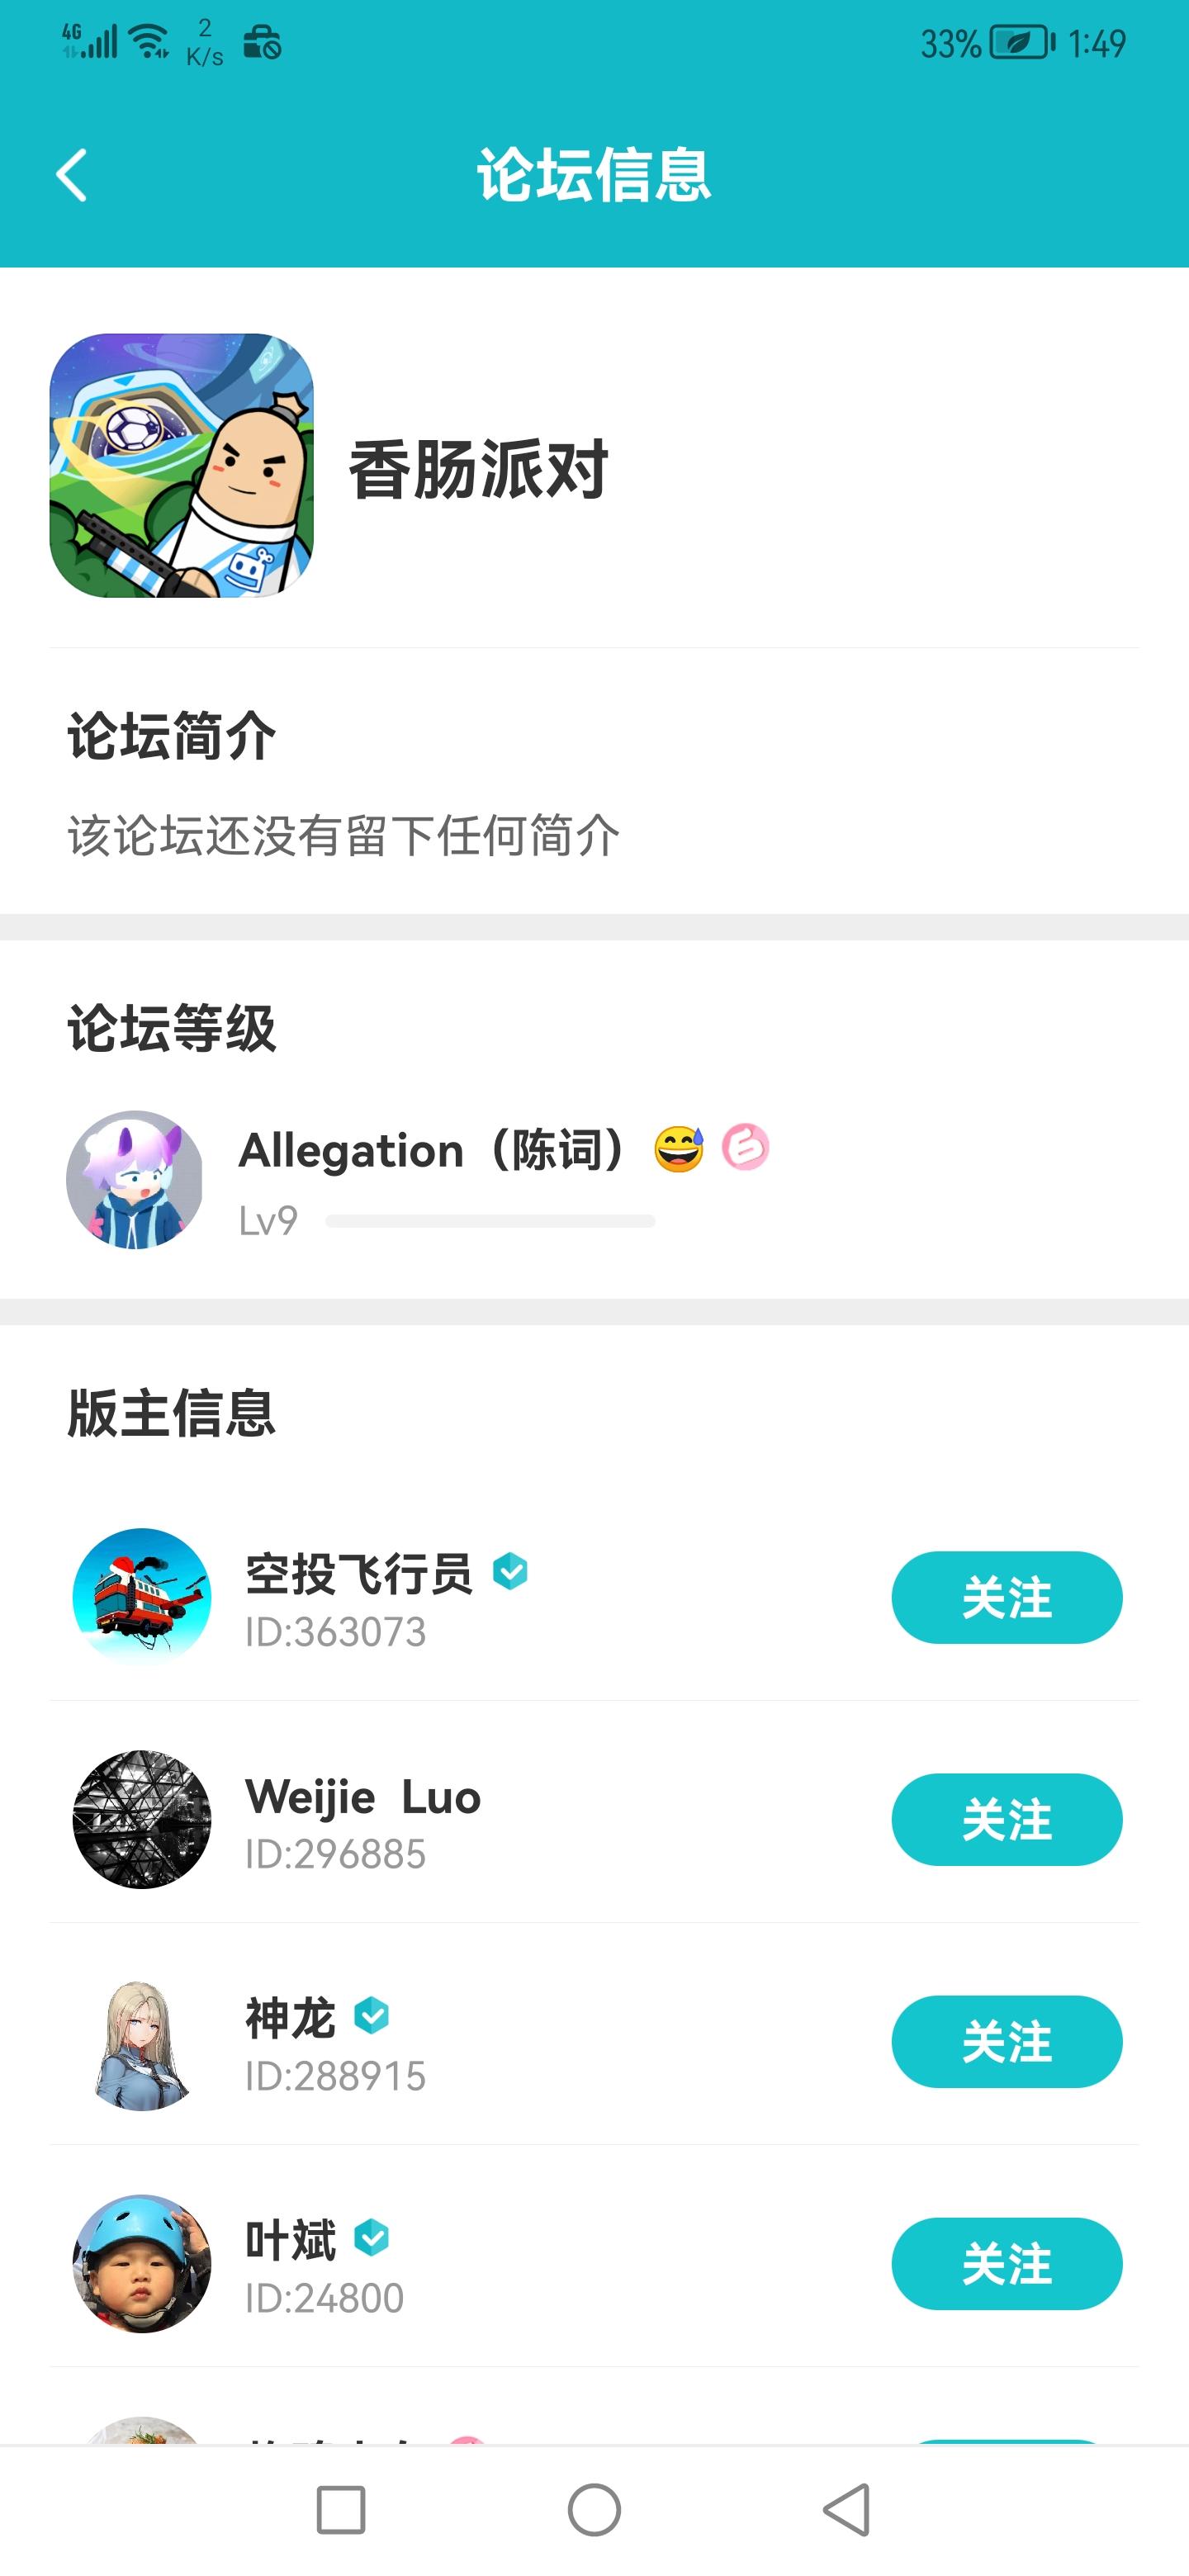View Allegation (陈词) user avatar
This screenshot has width=1189, height=2576.
(x=135, y=1179)
